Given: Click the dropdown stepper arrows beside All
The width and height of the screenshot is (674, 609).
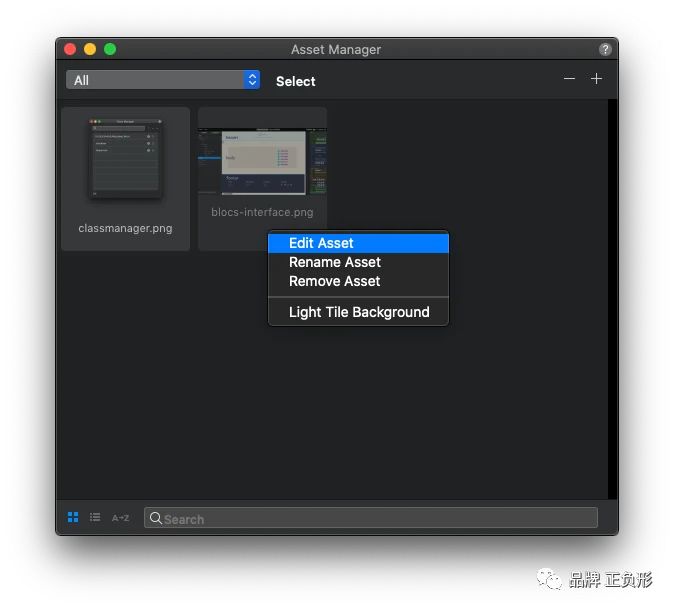Looking at the screenshot, I should tap(252, 80).
